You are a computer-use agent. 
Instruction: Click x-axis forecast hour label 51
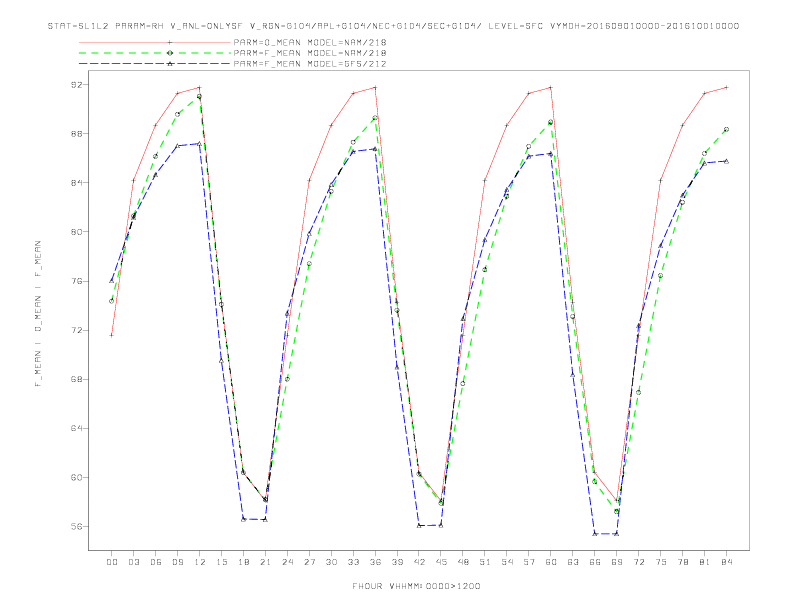pyautogui.click(x=485, y=562)
